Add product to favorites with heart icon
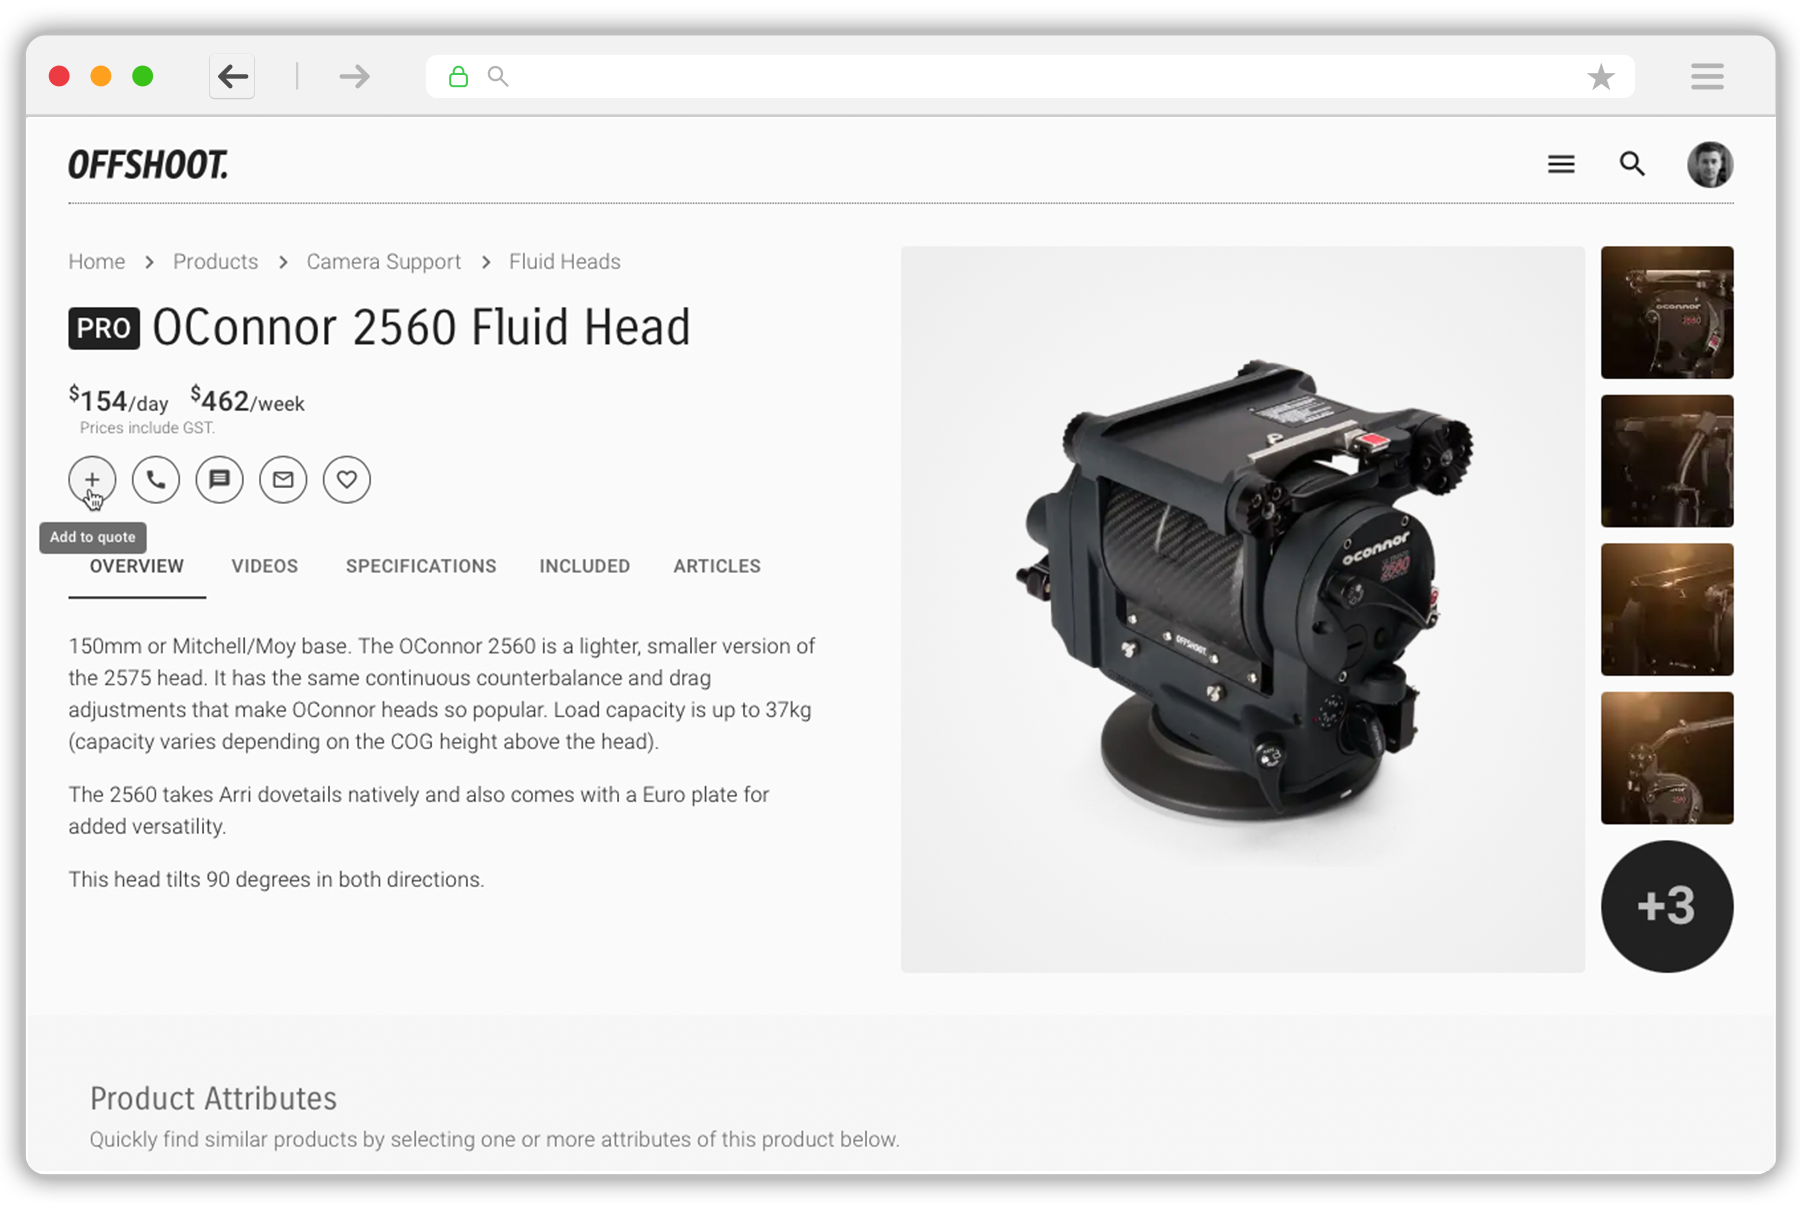This screenshot has width=1800, height=1208. (x=347, y=480)
